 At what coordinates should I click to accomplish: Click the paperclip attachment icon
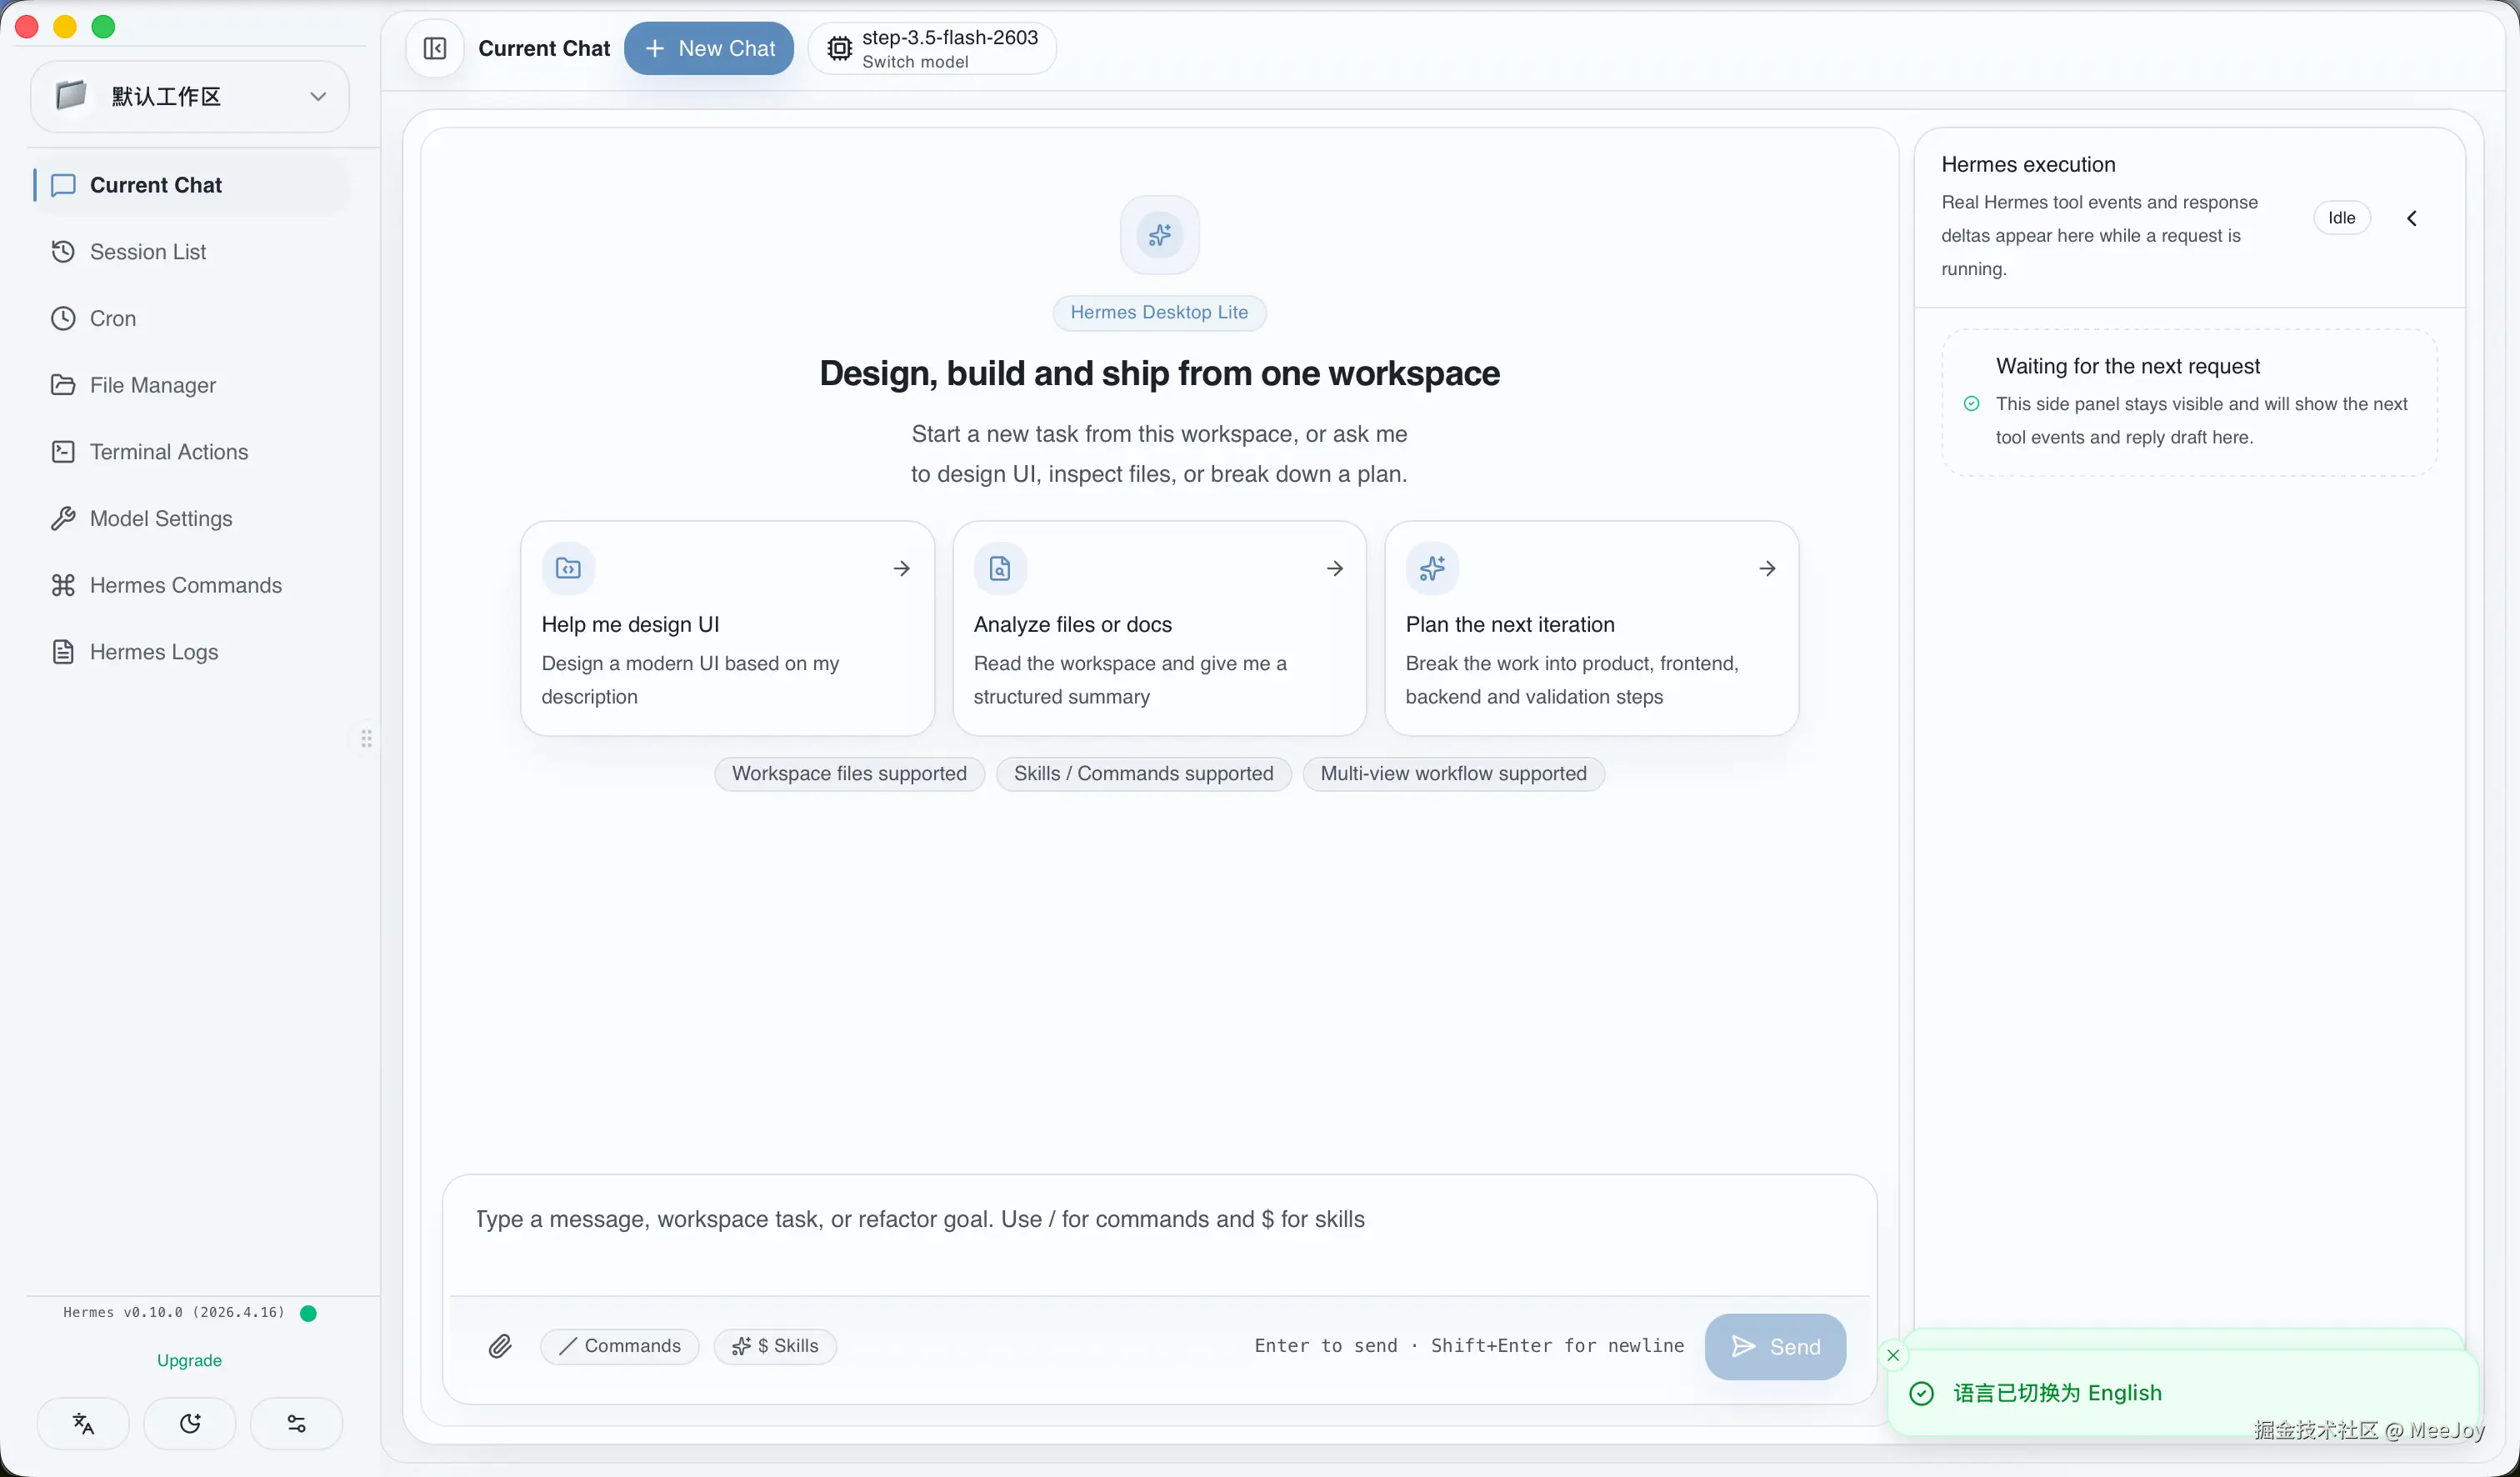tap(500, 1346)
